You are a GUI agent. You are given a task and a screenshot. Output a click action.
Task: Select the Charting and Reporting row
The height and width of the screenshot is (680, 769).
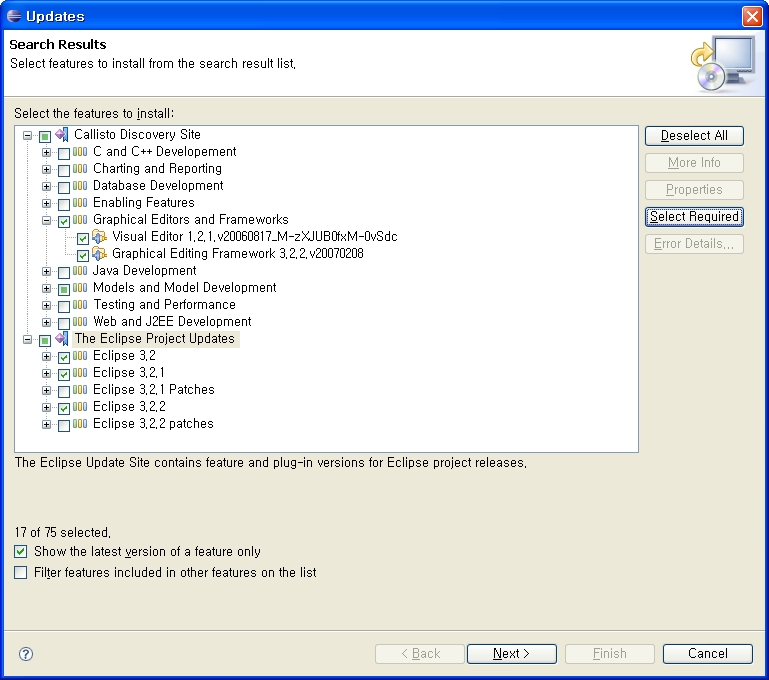(157, 169)
